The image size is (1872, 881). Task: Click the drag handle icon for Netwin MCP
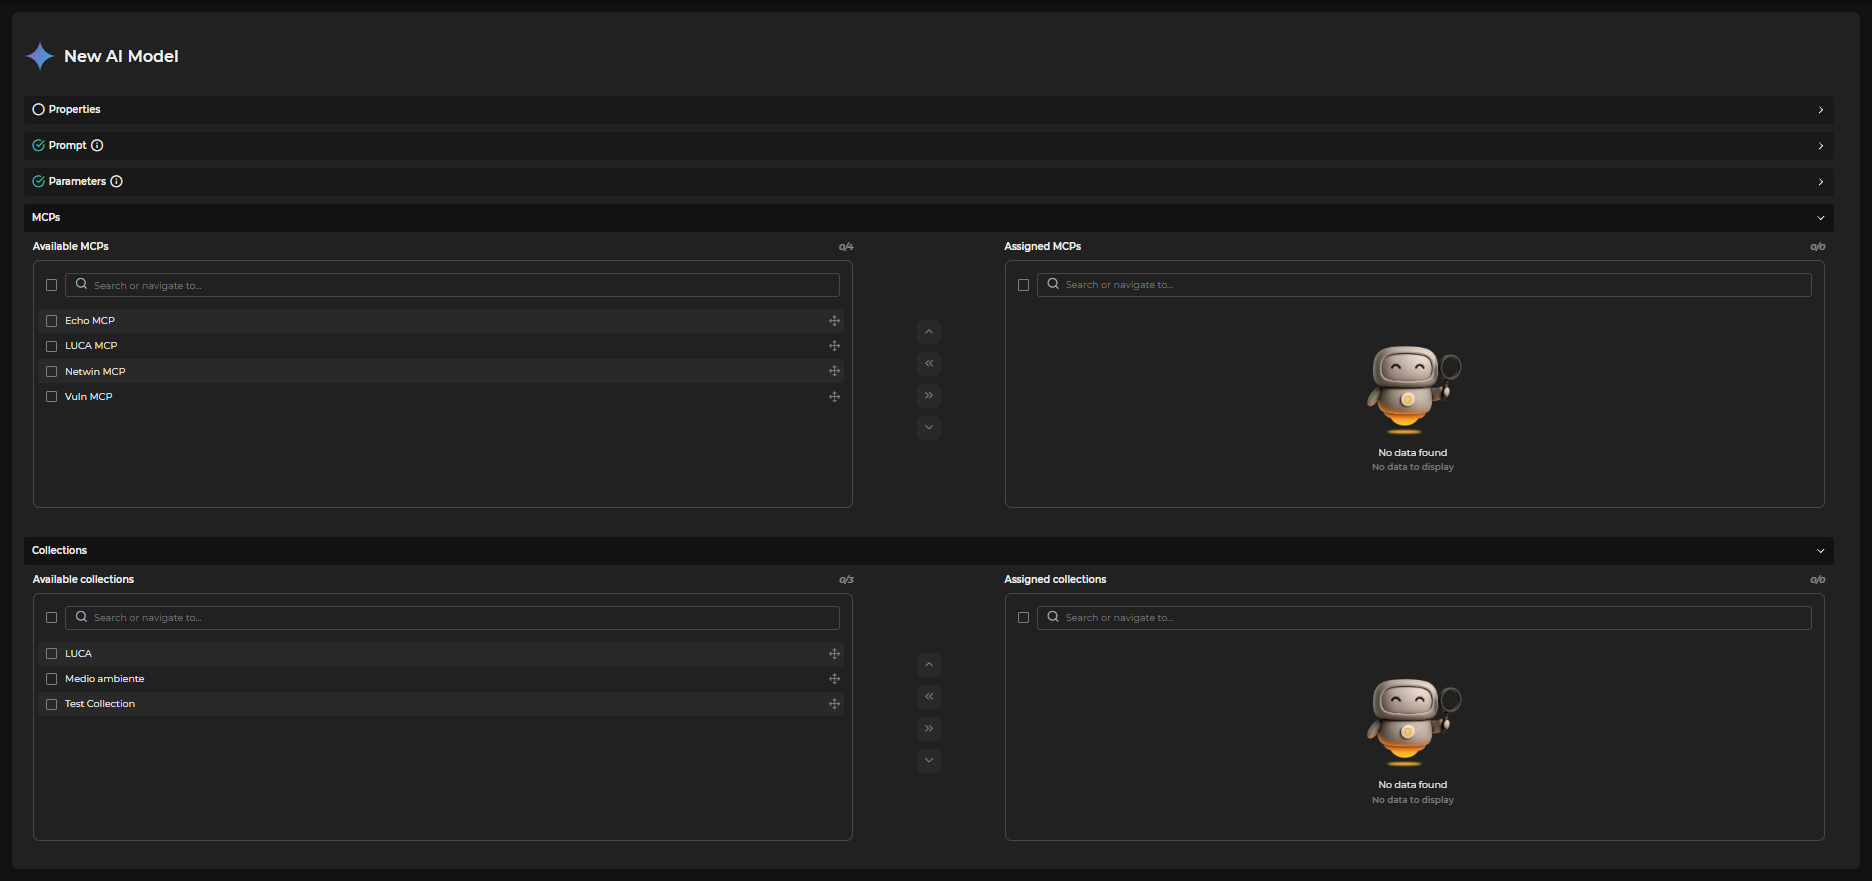[x=834, y=371]
